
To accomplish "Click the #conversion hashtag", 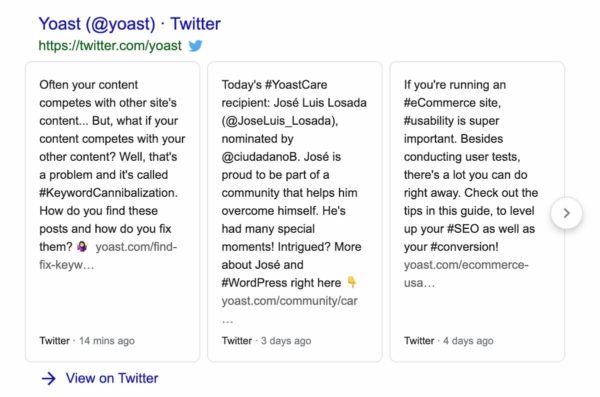I will 464,247.
